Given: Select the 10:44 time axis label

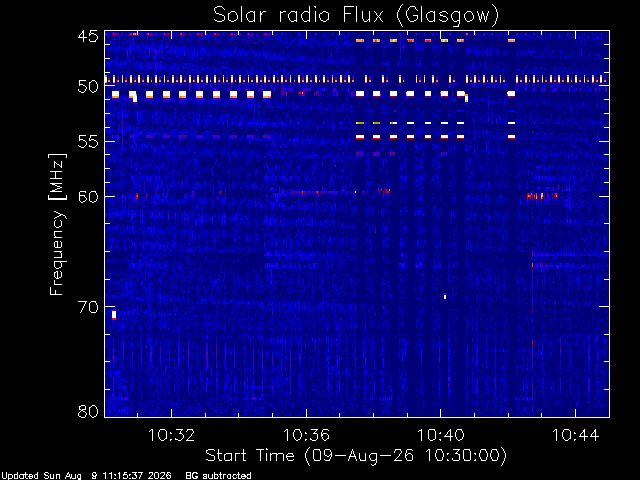Looking at the screenshot, I should coord(575,435).
